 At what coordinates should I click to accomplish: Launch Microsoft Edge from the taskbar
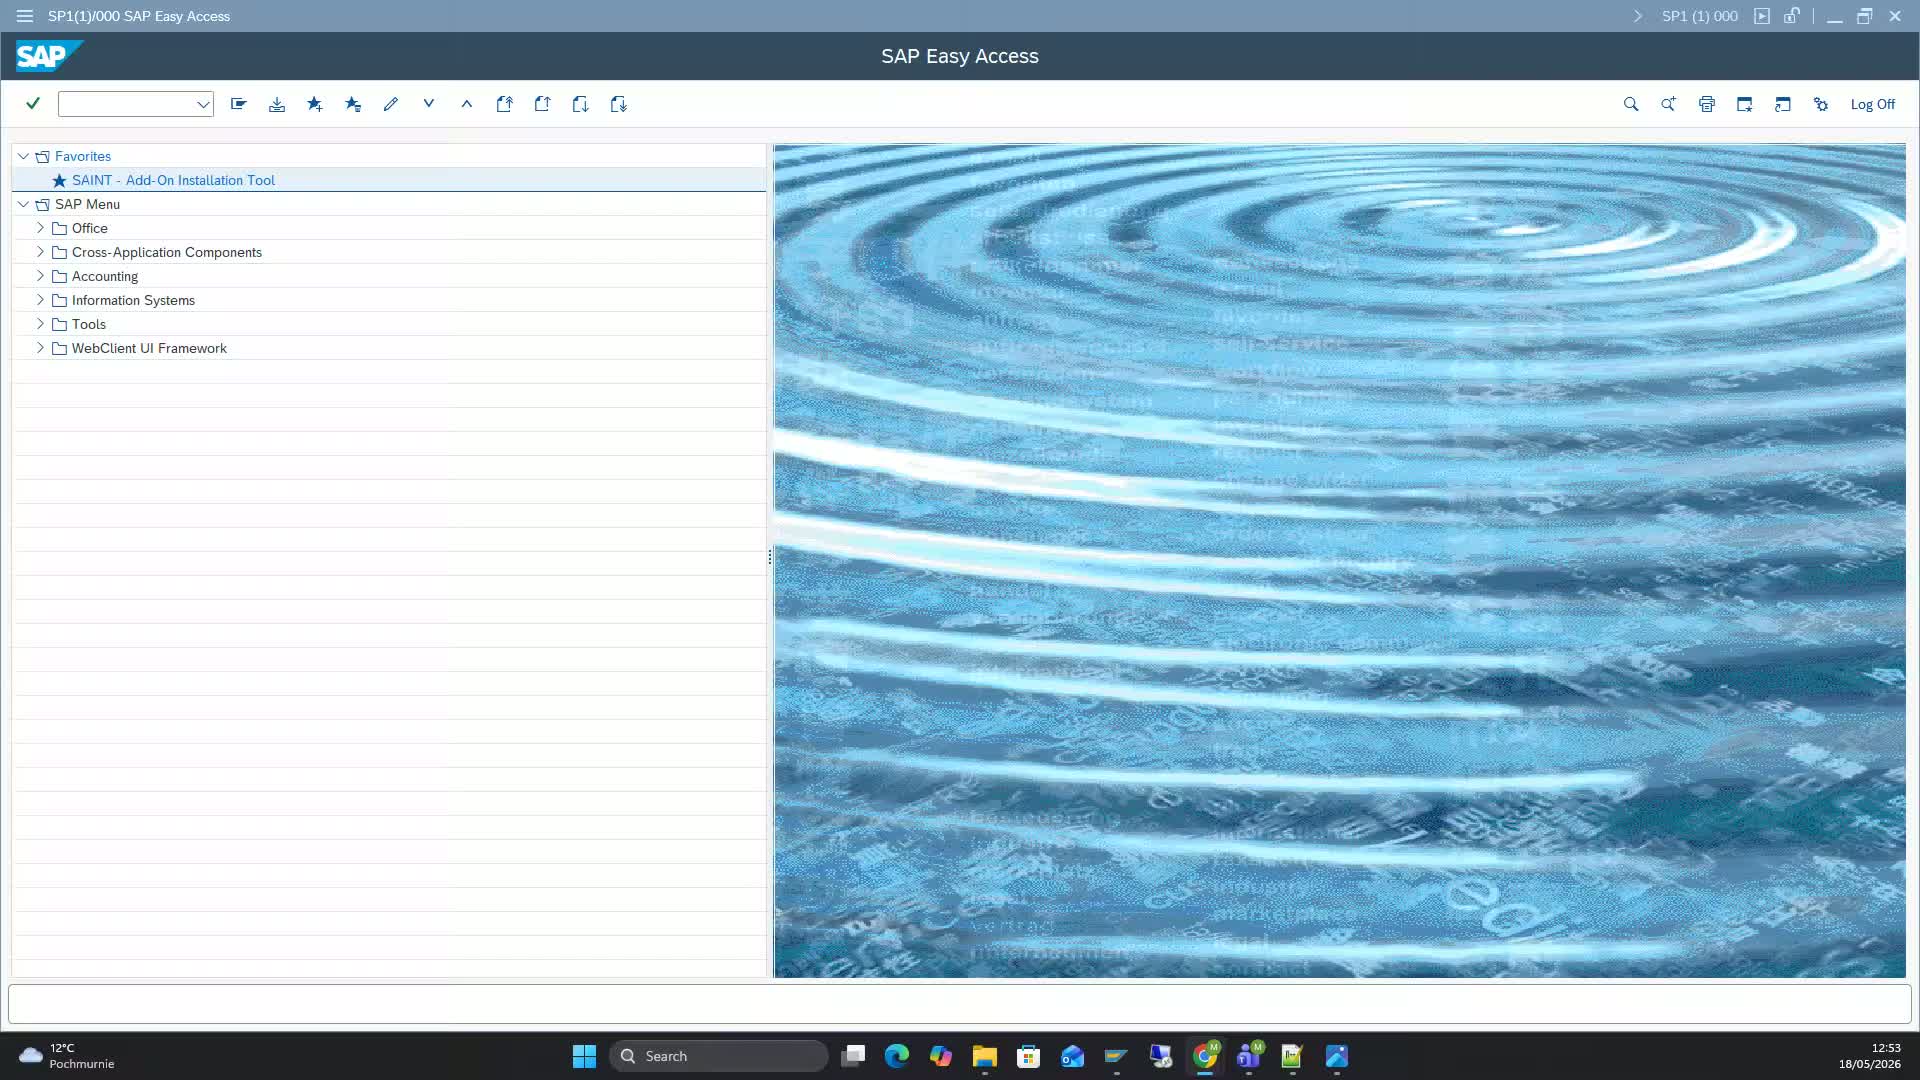tap(897, 1056)
